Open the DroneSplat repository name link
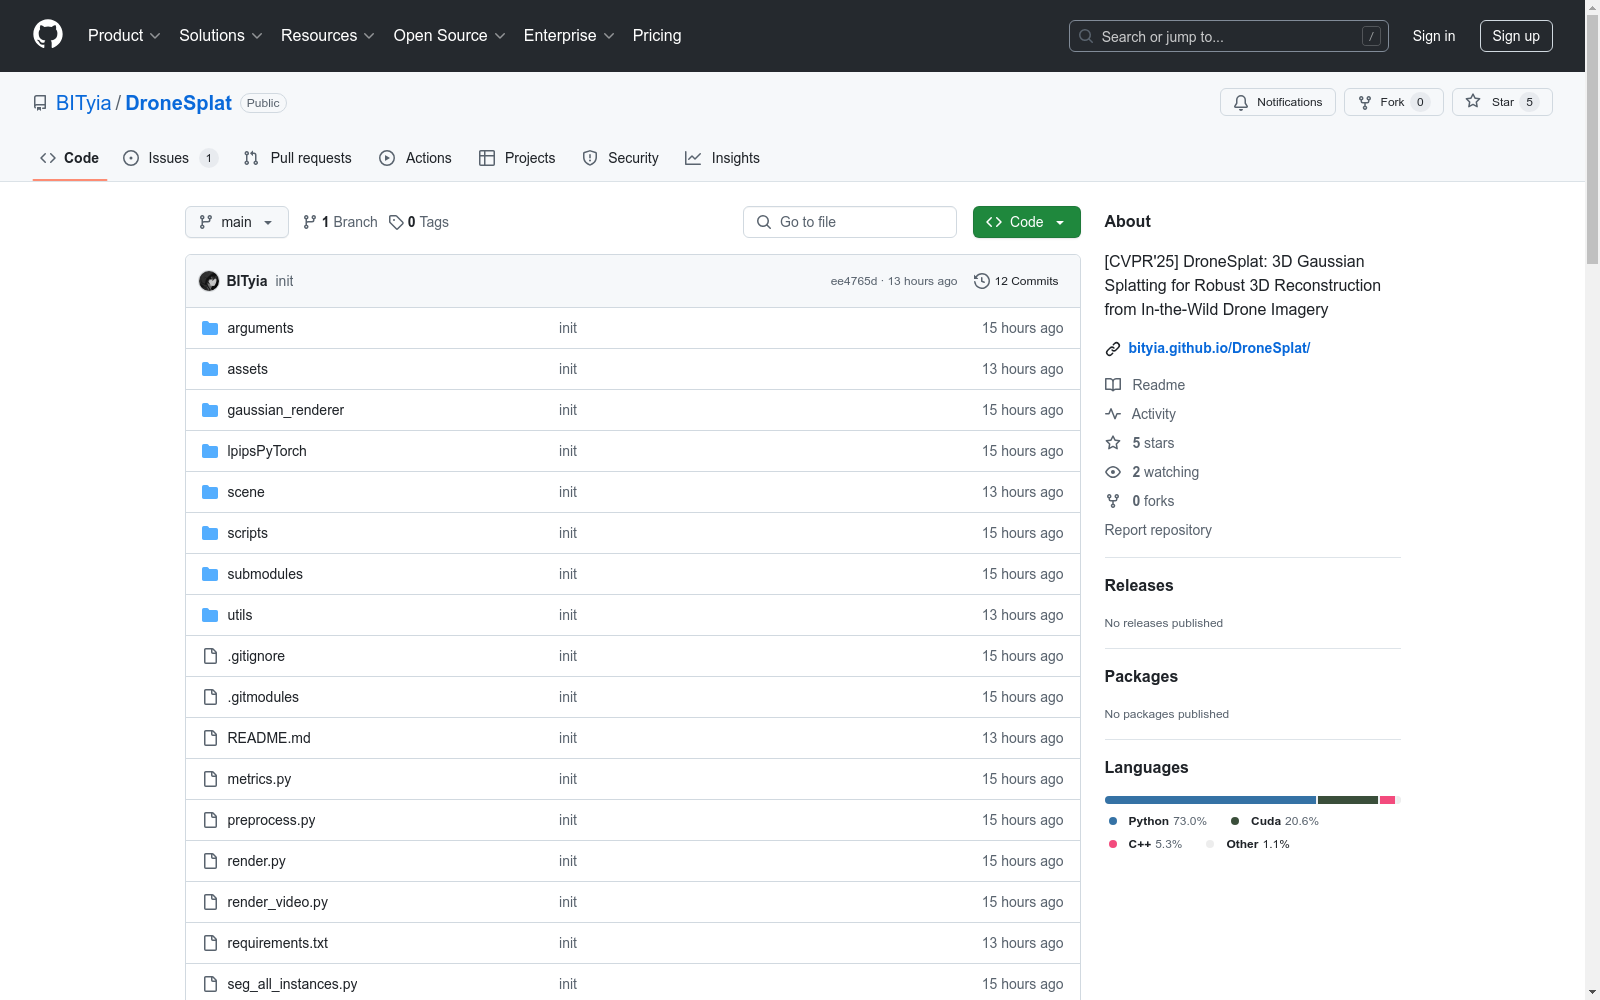The width and height of the screenshot is (1600, 1000). point(179,103)
